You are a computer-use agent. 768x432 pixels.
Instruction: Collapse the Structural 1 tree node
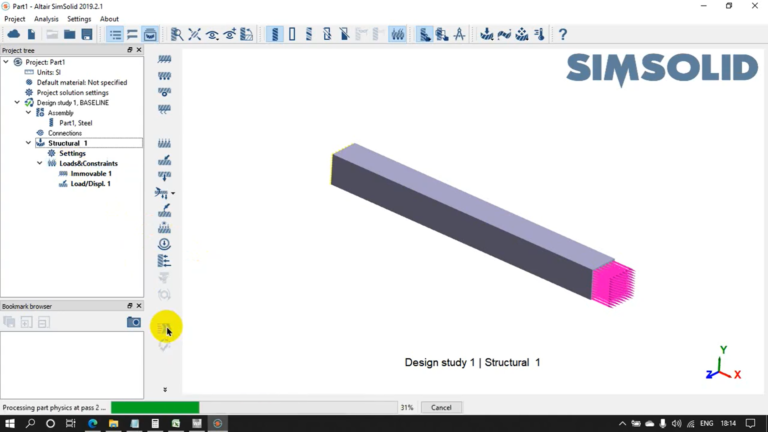tap(28, 143)
